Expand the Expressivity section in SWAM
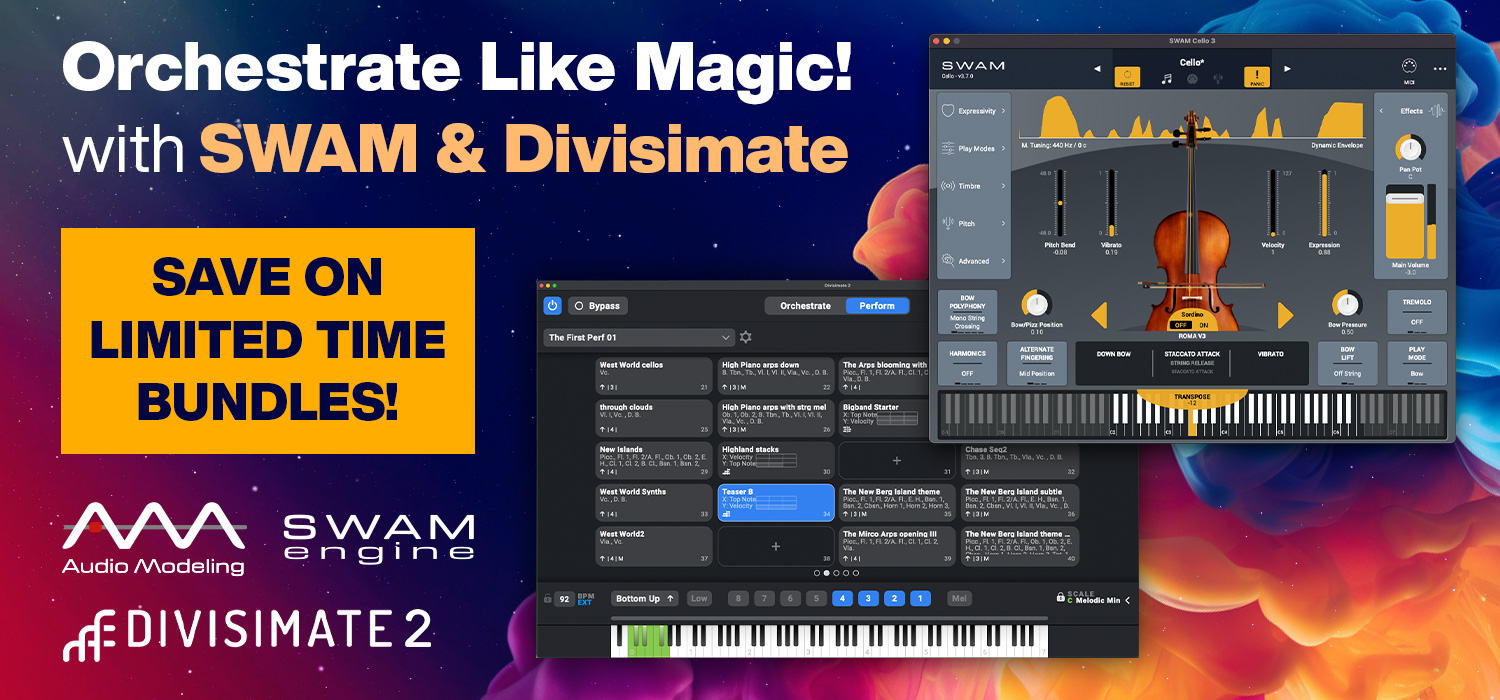The height and width of the screenshot is (700, 1500). tap(975, 111)
